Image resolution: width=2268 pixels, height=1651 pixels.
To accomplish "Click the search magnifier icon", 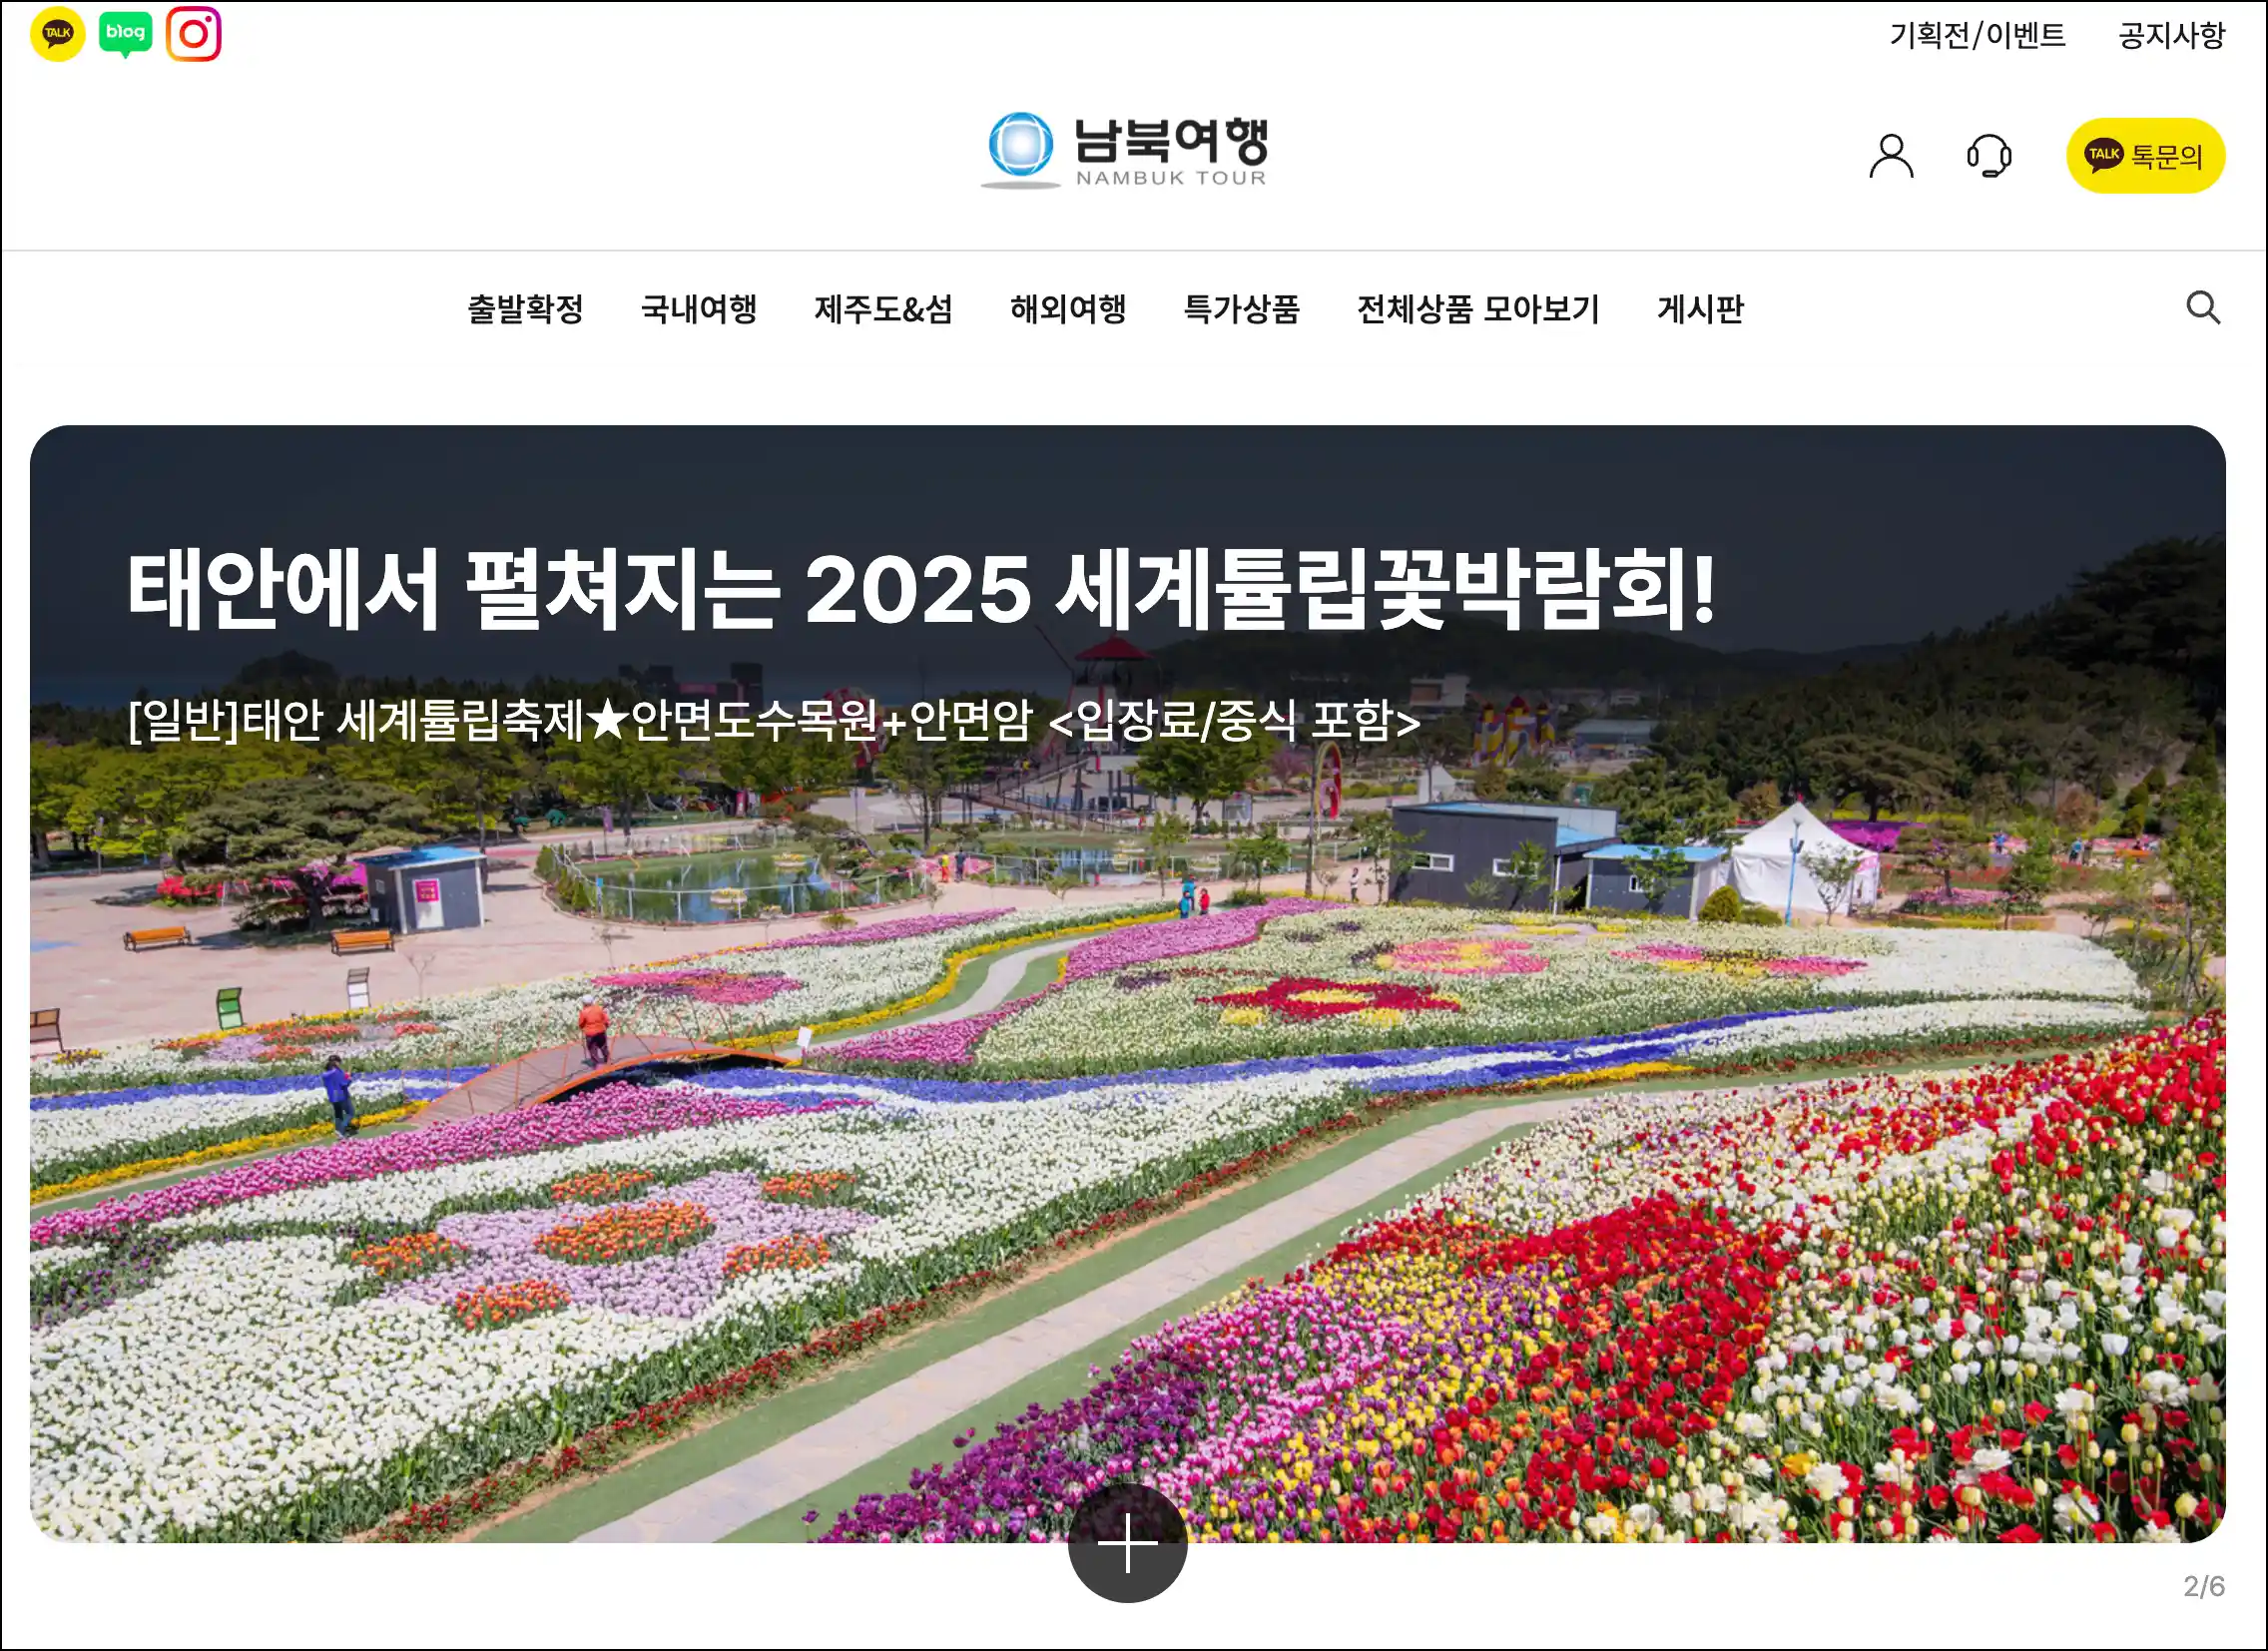I will [2202, 308].
